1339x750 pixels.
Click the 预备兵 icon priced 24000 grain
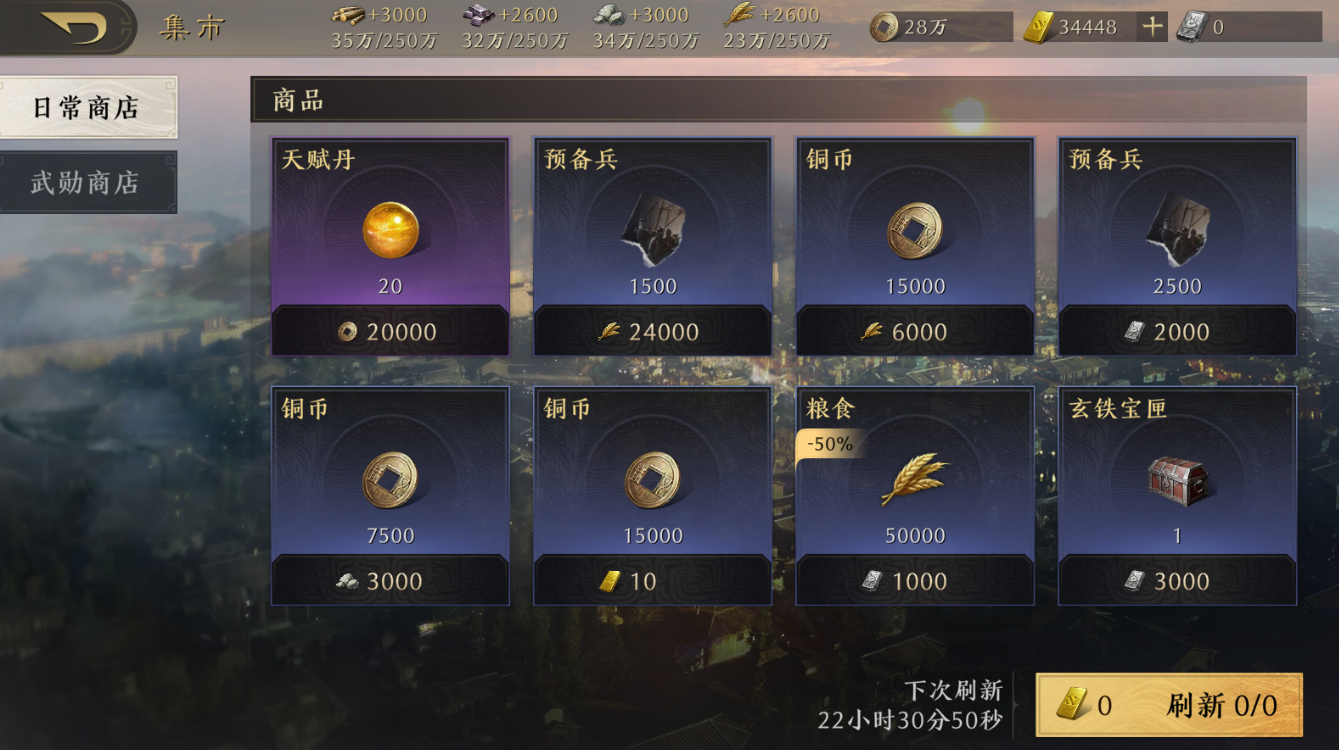652,230
